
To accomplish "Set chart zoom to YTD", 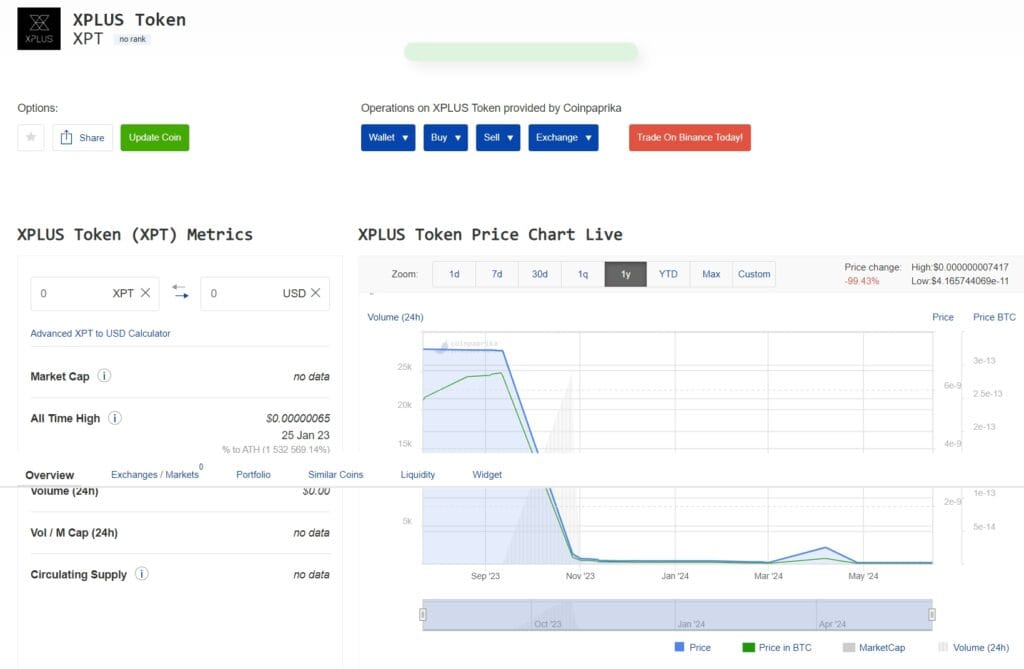I will coord(668,274).
